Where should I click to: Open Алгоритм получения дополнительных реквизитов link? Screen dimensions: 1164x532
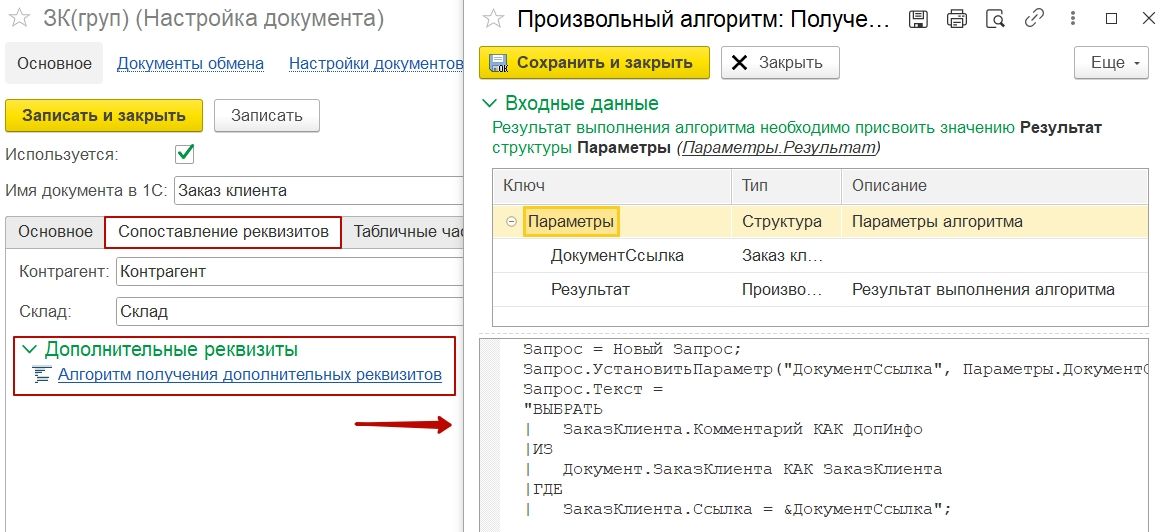[x=249, y=375]
